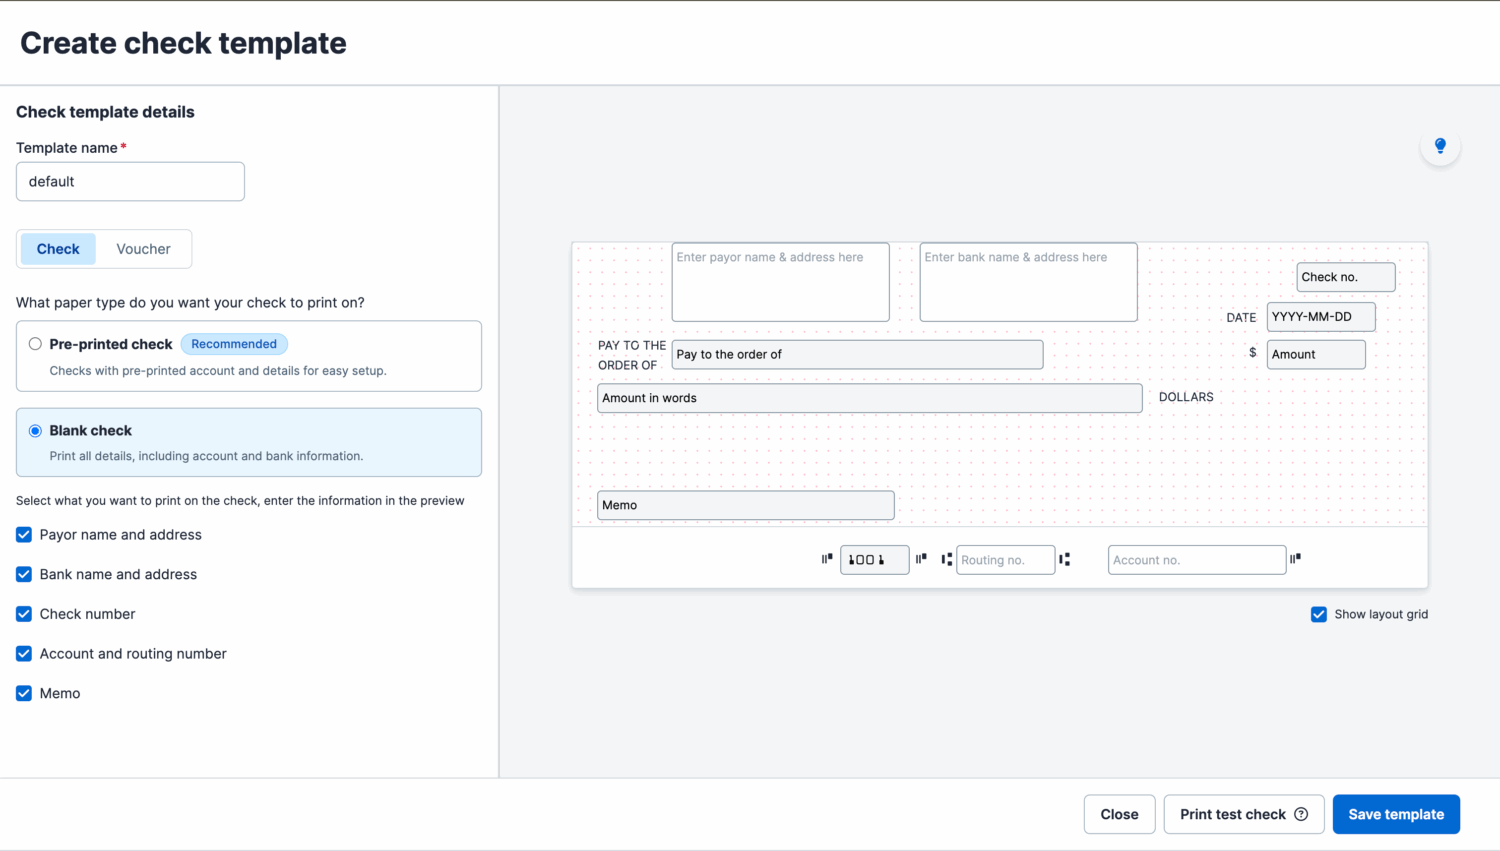Click the Save template button
This screenshot has width=1500, height=851.
click(x=1396, y=814)
